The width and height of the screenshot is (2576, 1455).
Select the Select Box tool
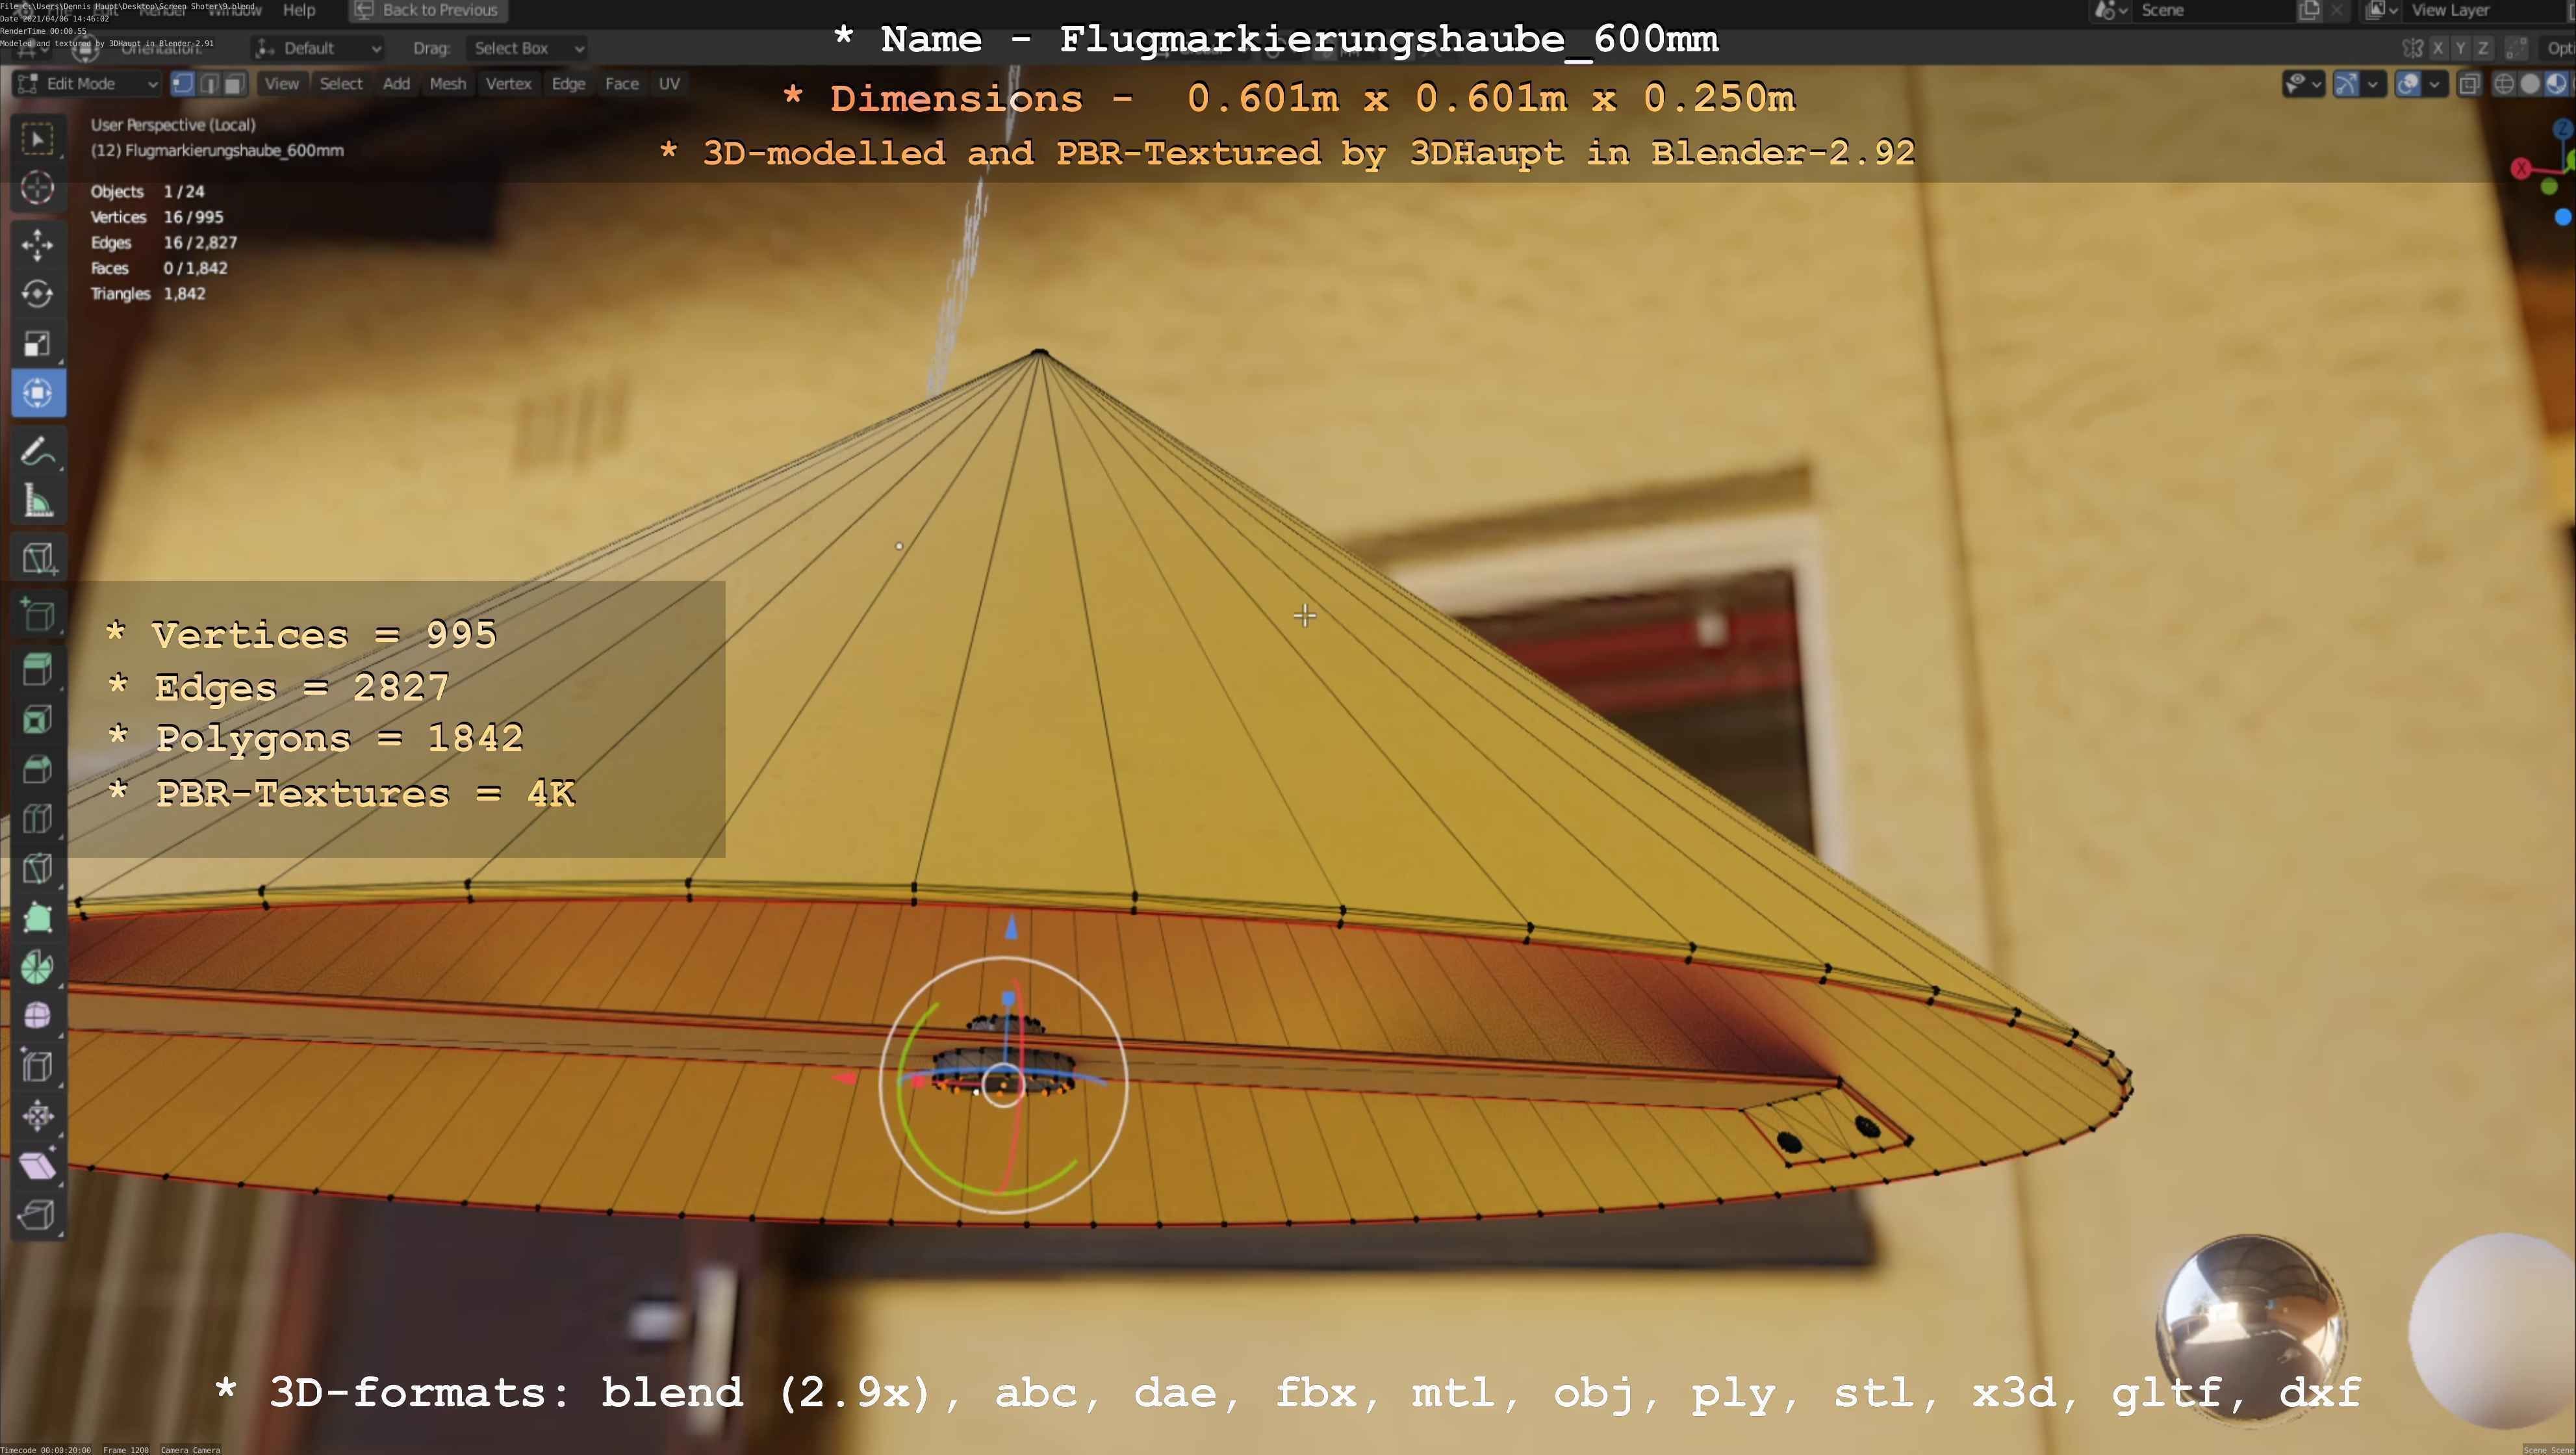click(38, 138)
